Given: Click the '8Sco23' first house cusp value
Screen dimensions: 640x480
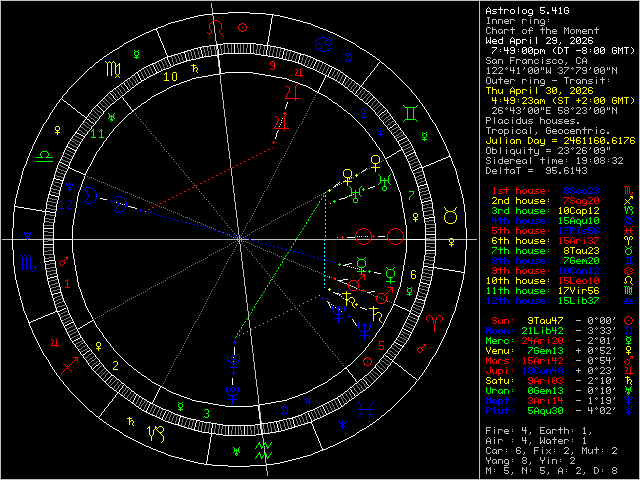Looking at the screenshot, I should [581, 191].
